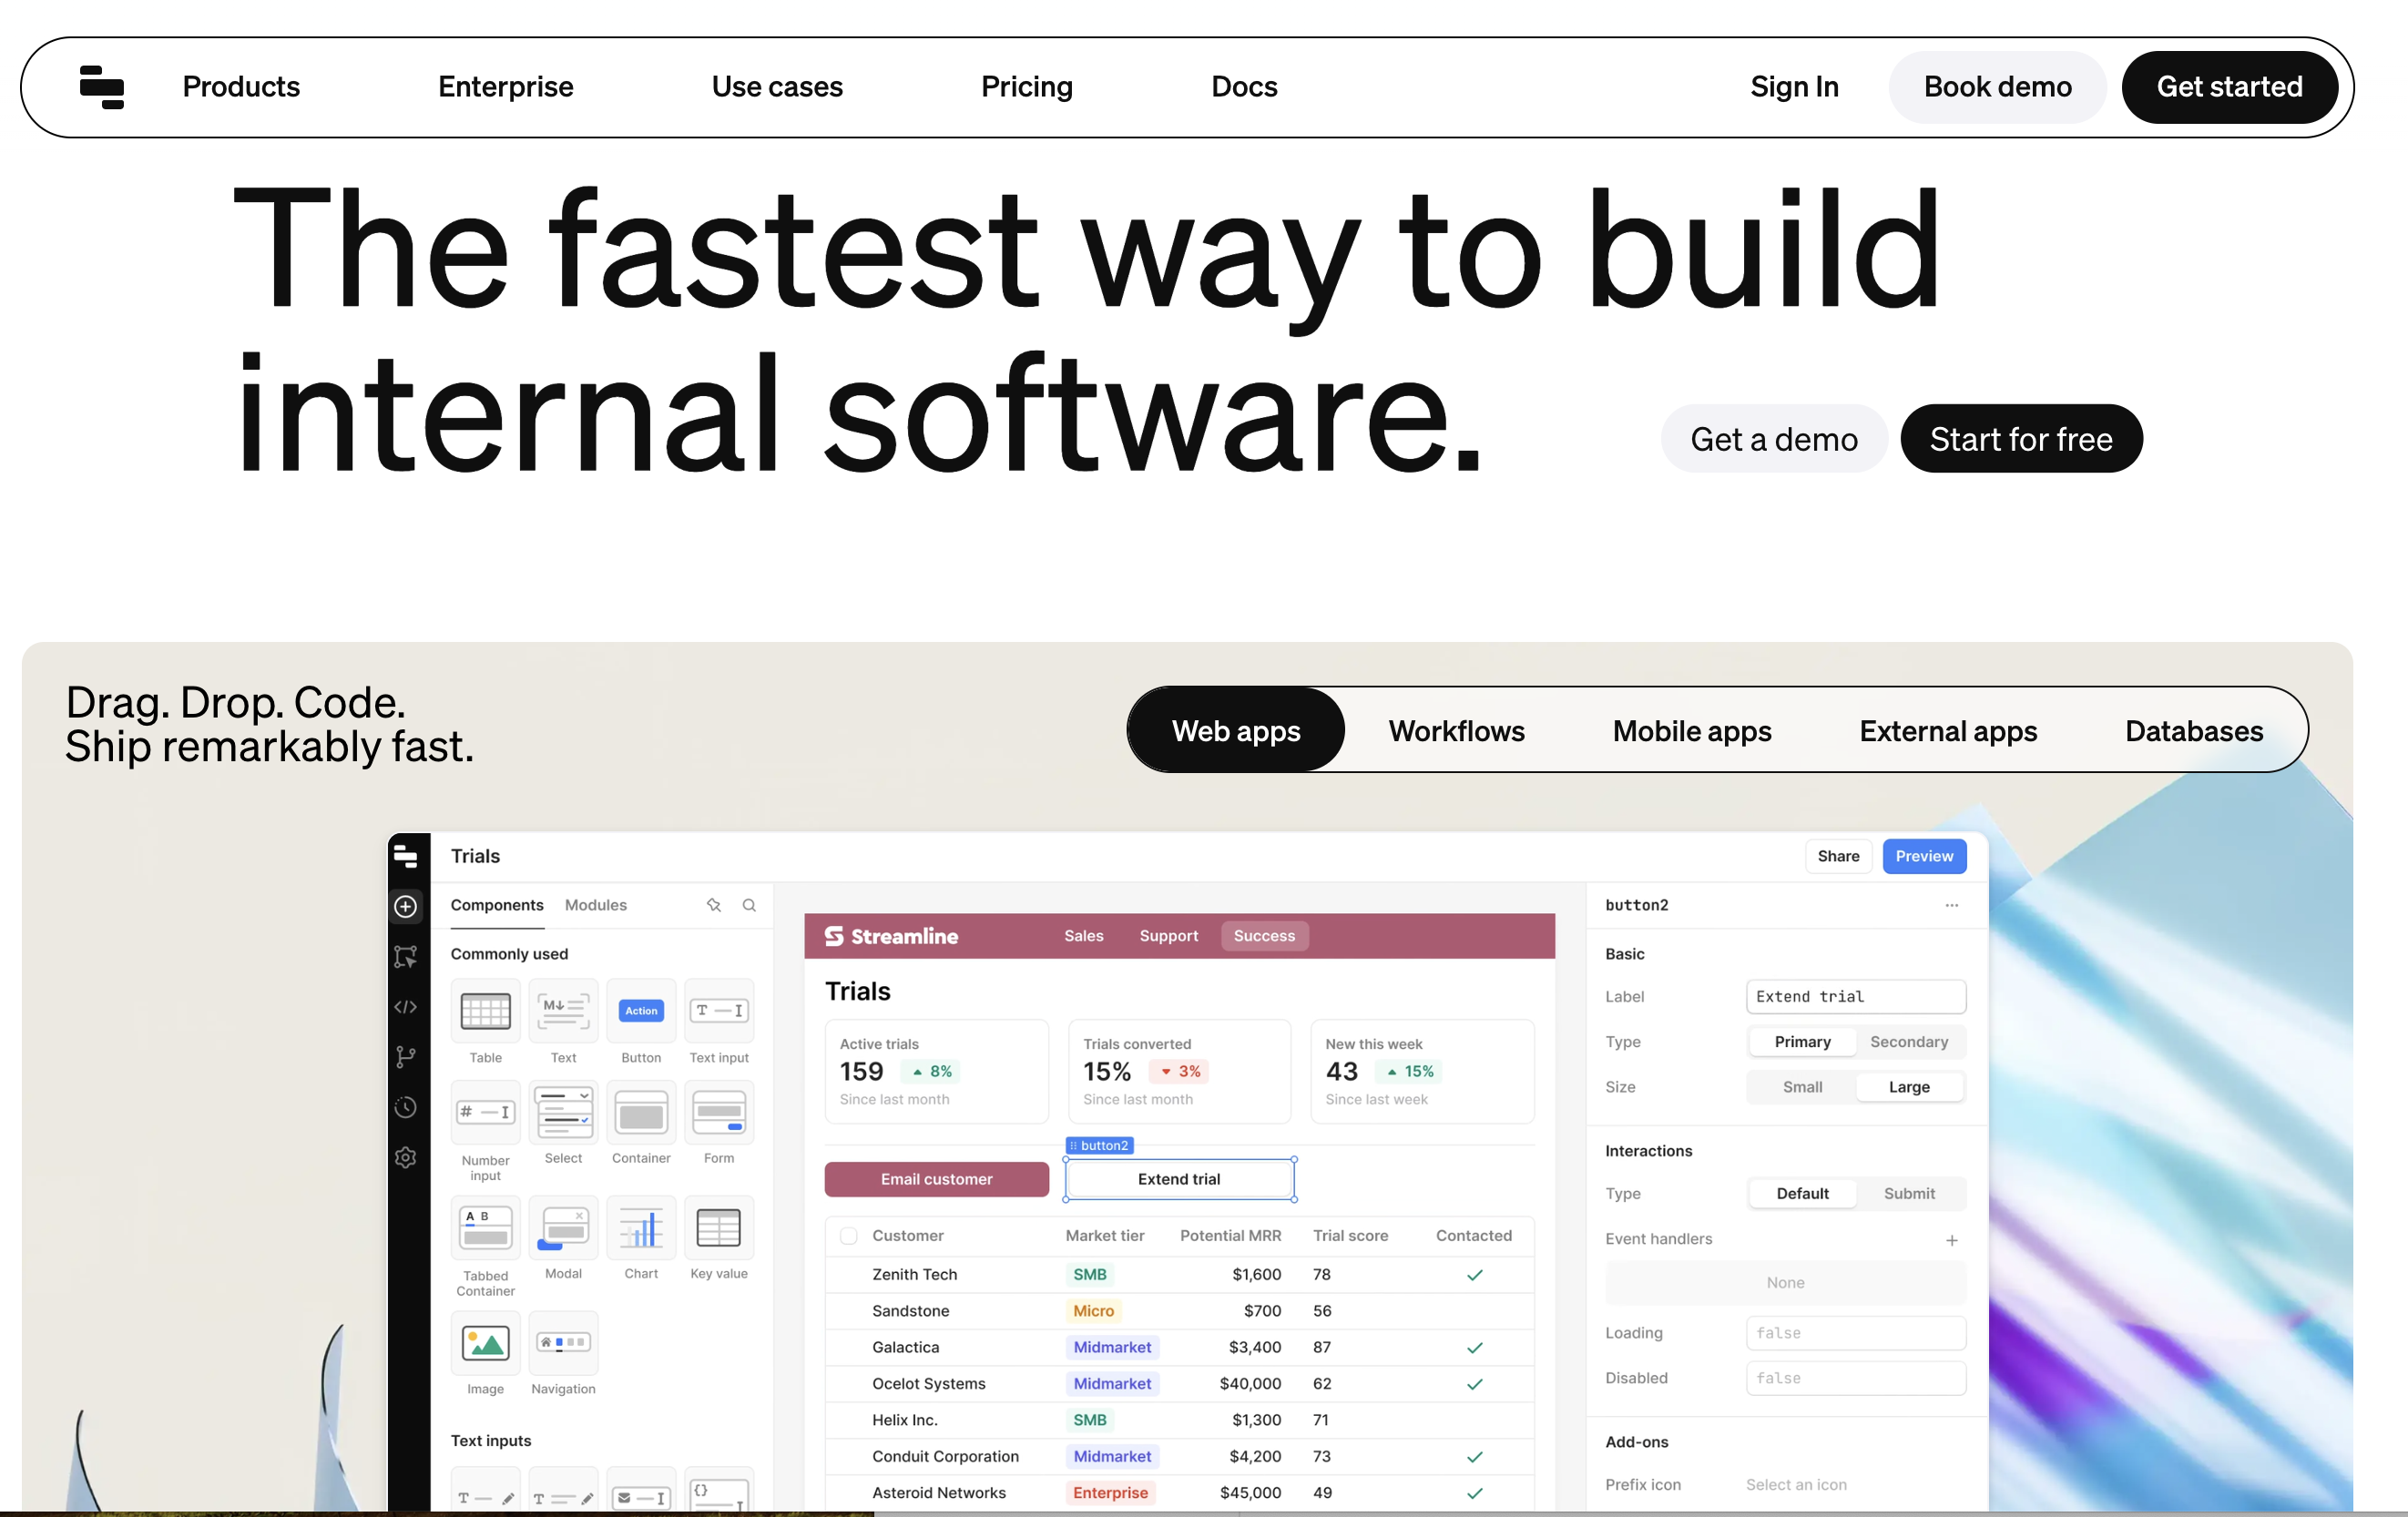Open the button2 overflow menu (three dots)

pos(1951,905)
